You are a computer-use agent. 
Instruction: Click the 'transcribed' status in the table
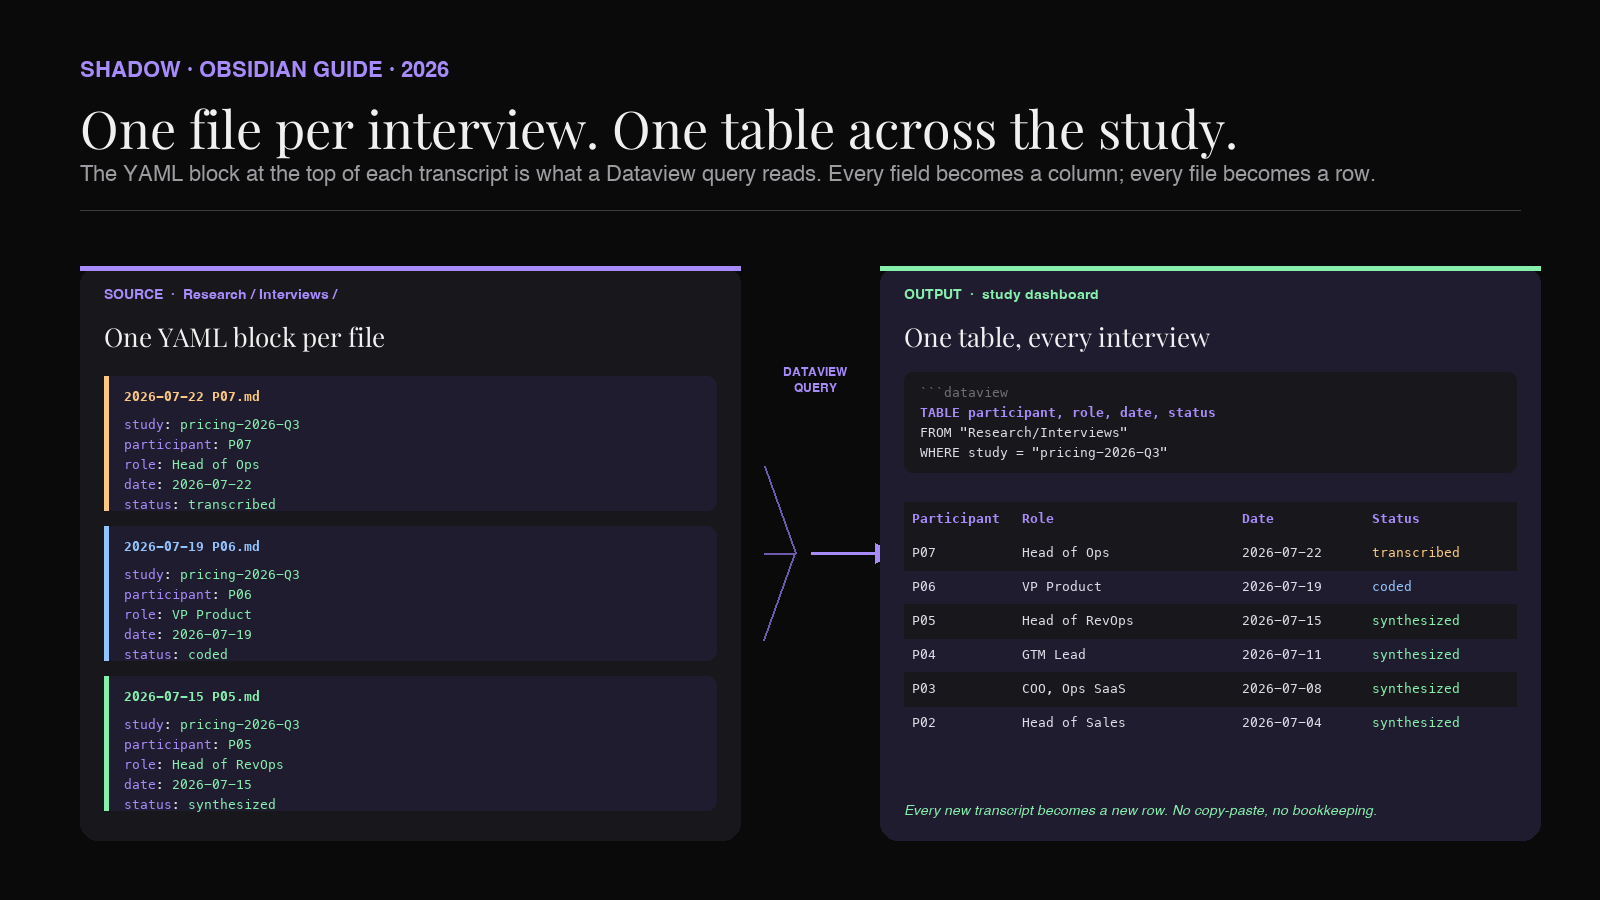click(1416, 553)
